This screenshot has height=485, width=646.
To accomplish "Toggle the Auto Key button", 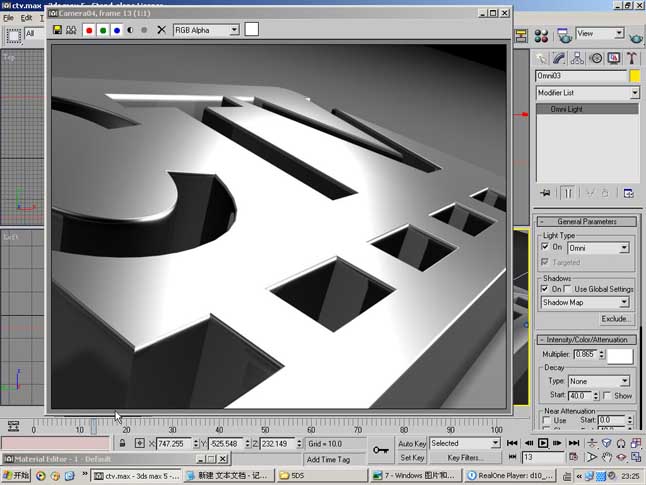I will point(412,443).
